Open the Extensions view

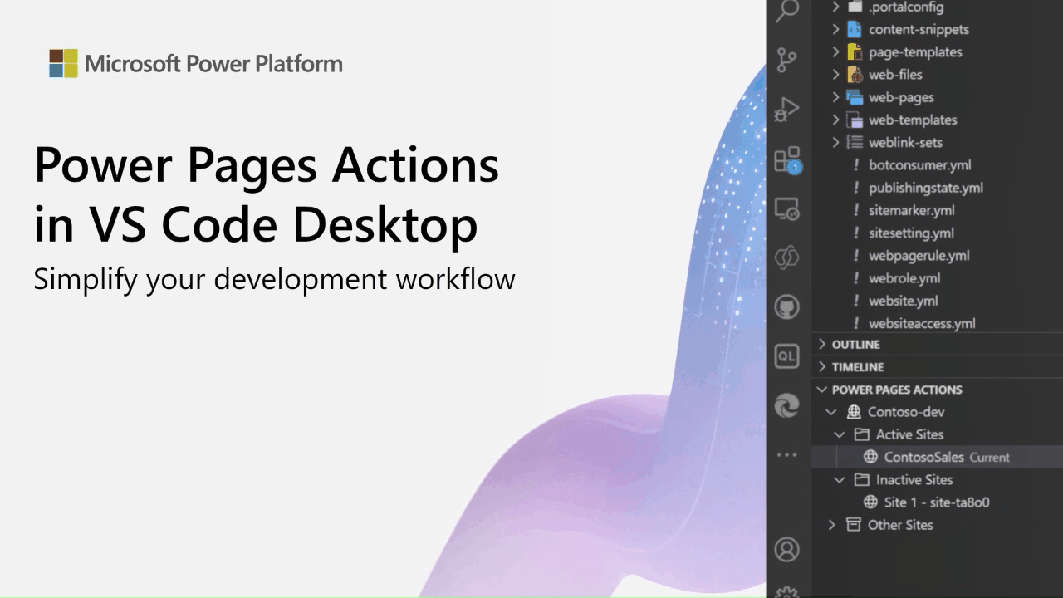(788, 160)
